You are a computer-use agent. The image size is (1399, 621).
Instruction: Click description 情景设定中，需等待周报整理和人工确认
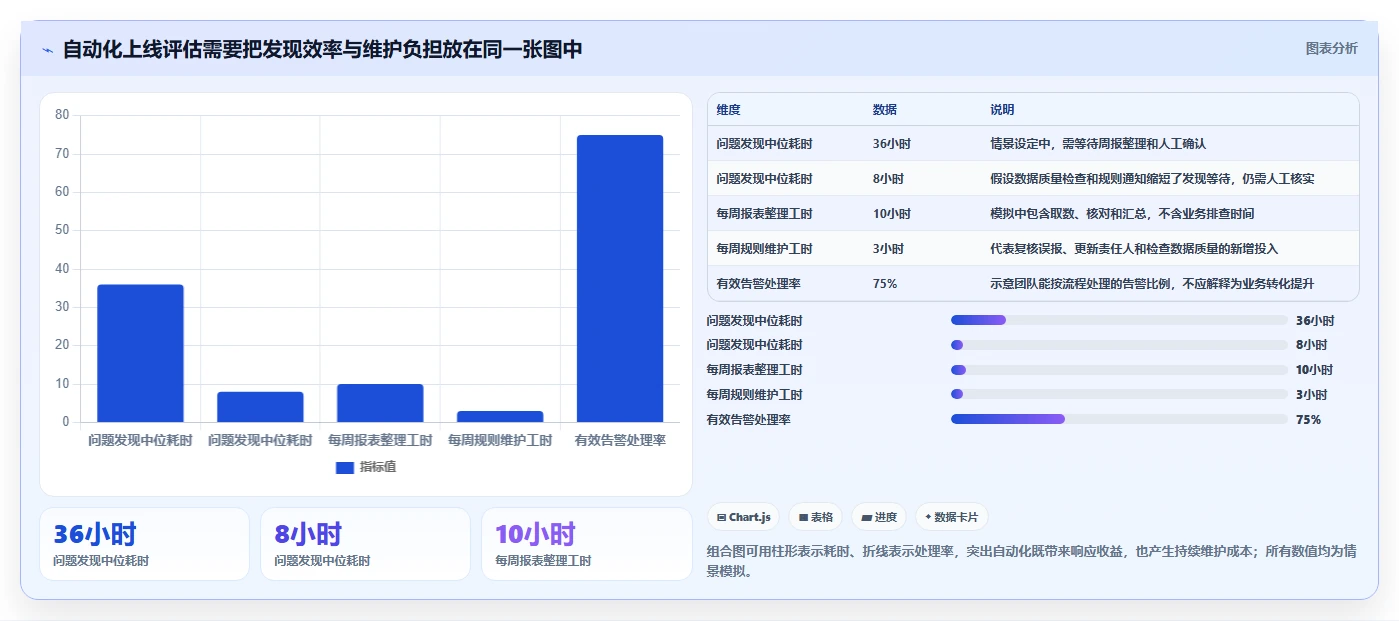pos(1098,144)
